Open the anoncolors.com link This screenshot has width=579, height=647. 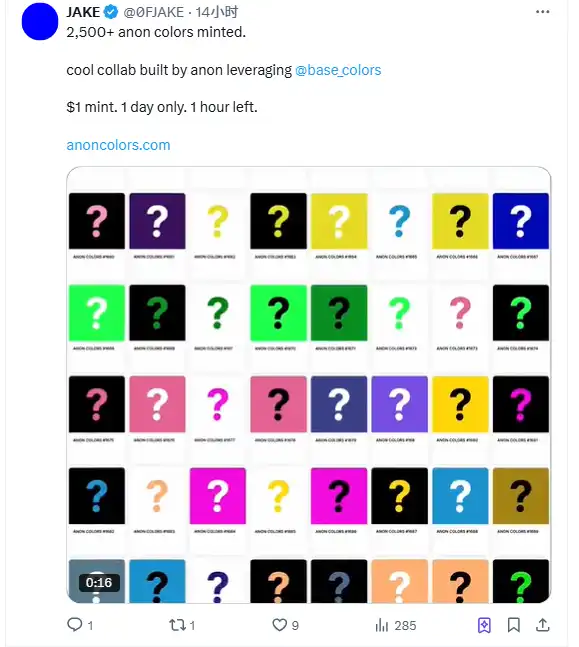point(118,145)
